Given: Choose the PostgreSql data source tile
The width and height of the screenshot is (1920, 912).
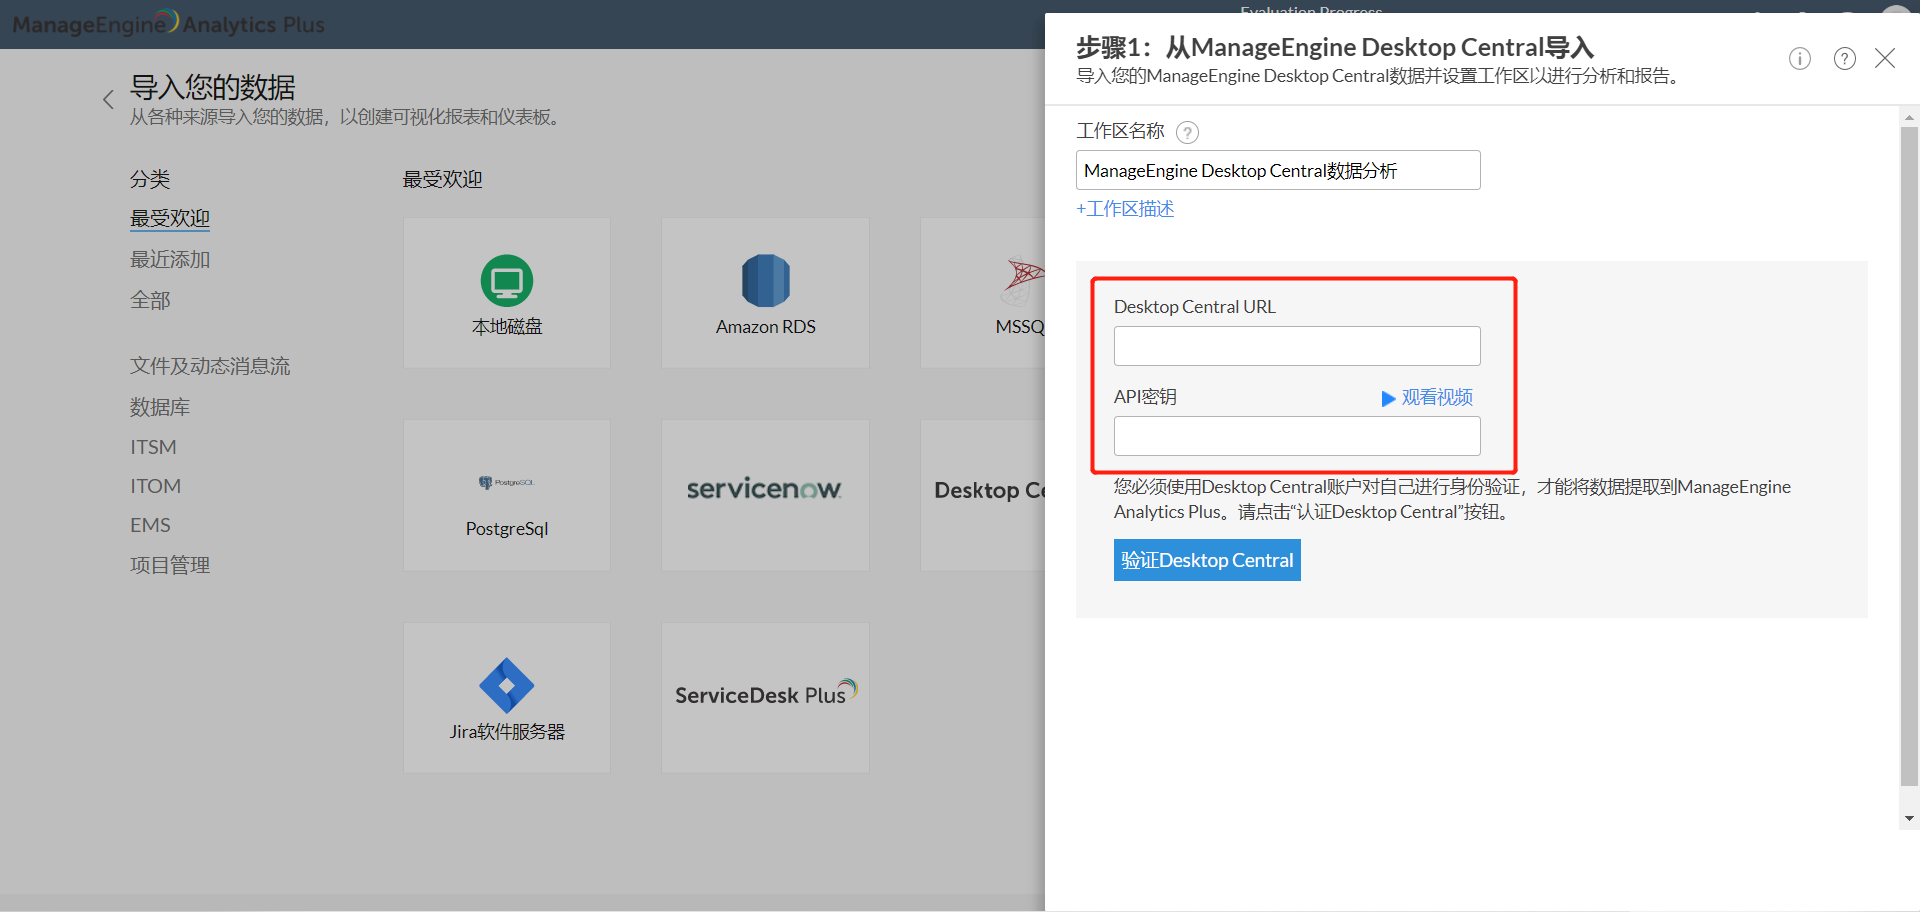Looking at the screenshot, I should 506,495.
